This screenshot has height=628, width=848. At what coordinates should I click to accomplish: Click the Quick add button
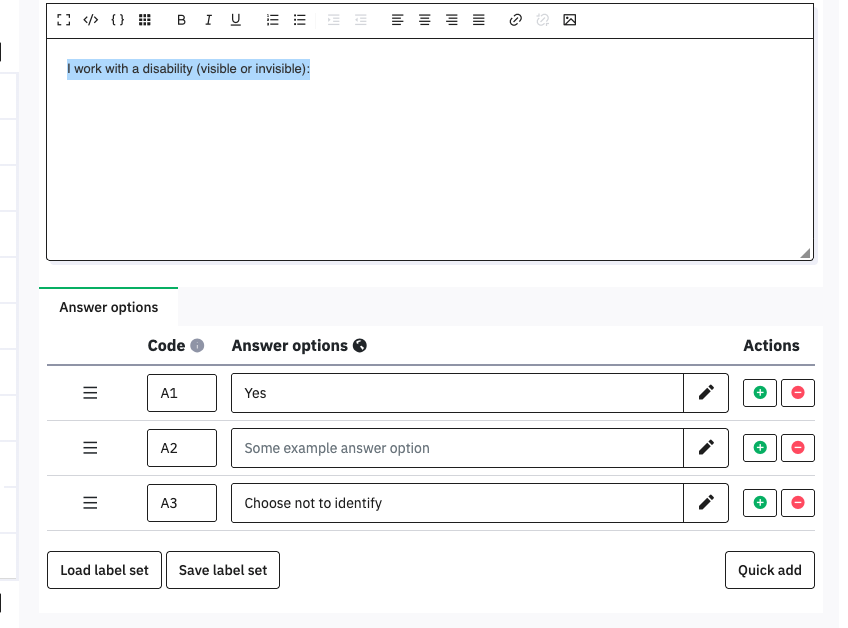click(x=769, y=570)
